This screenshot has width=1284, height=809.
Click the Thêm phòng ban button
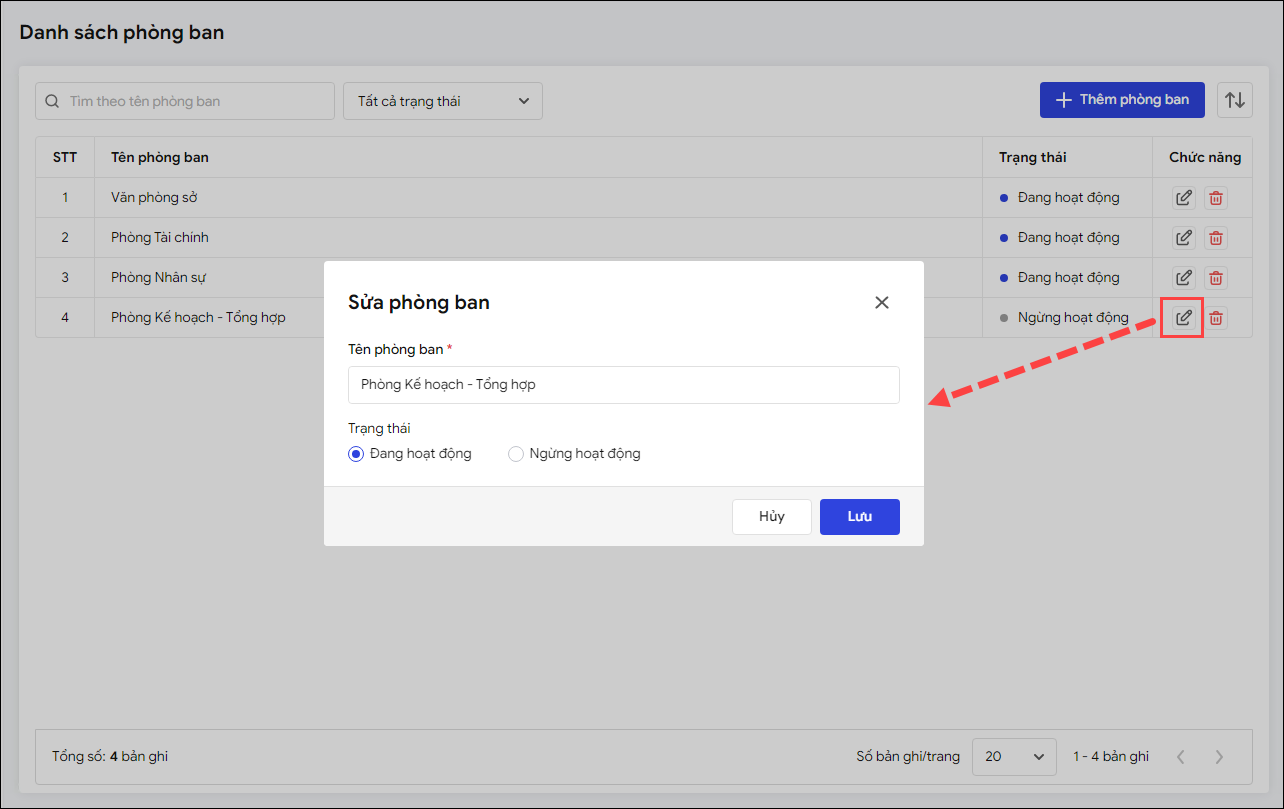pyautogui.click(x=1122, y=100)
